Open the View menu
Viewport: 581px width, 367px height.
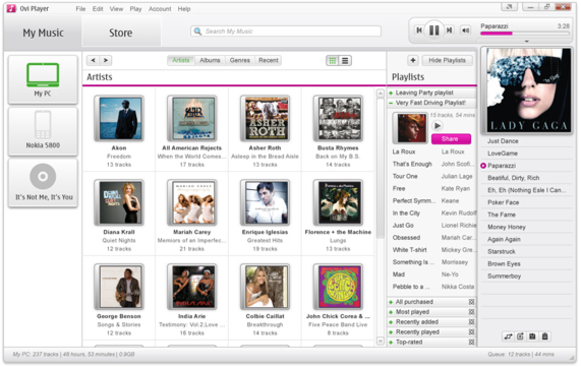[116, 9]
